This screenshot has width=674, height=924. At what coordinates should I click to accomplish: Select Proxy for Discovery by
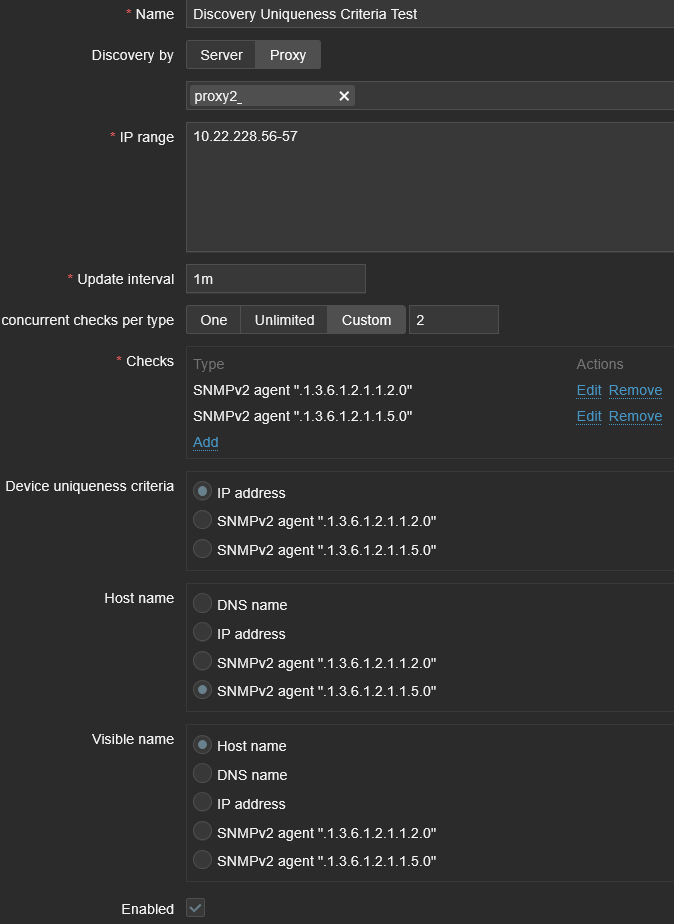point(288,55)
